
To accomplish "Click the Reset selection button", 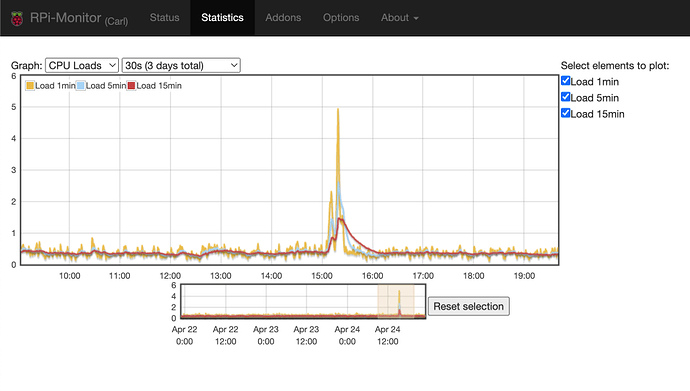I will [x=469, y=306].
